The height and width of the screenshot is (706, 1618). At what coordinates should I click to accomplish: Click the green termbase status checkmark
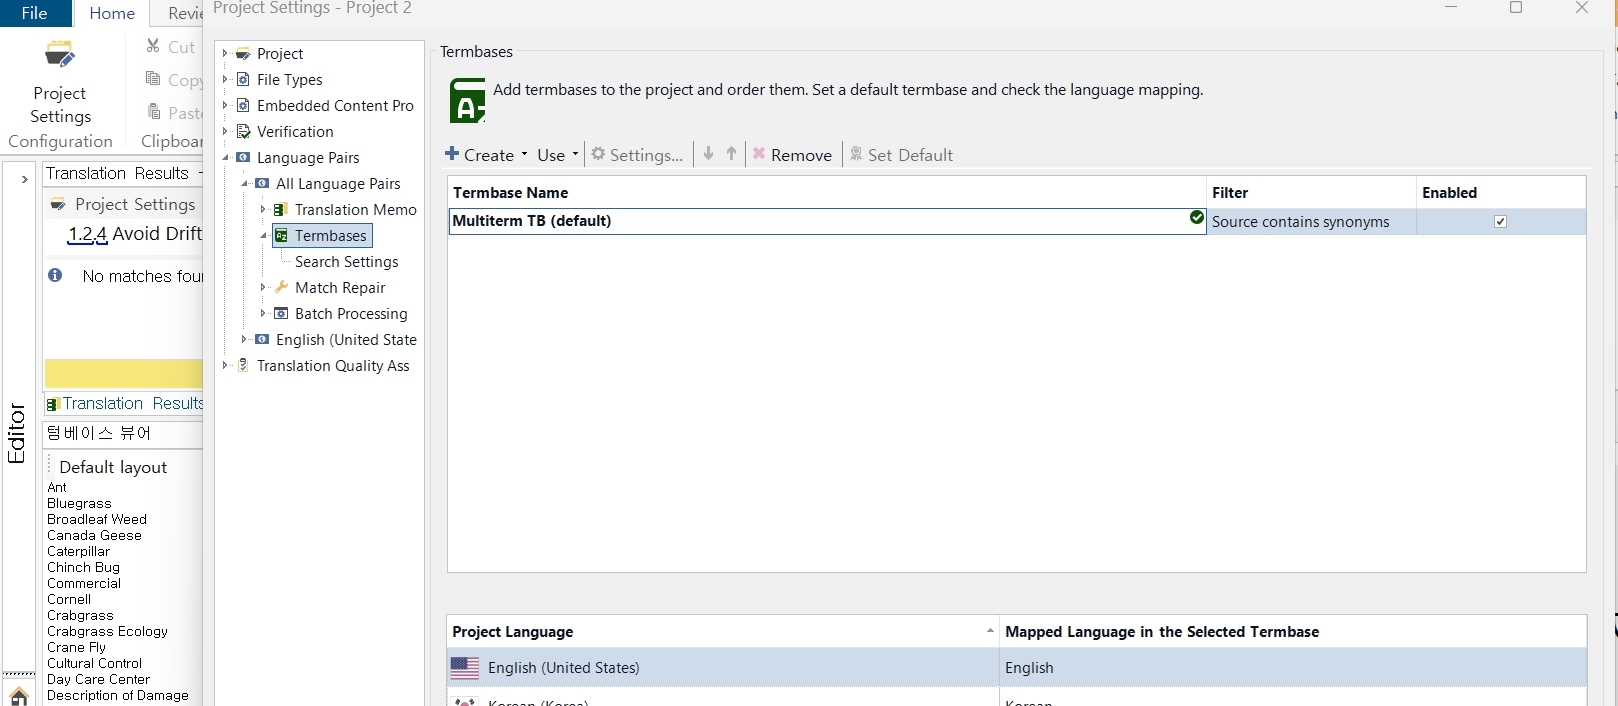(x=1196, y=217)
